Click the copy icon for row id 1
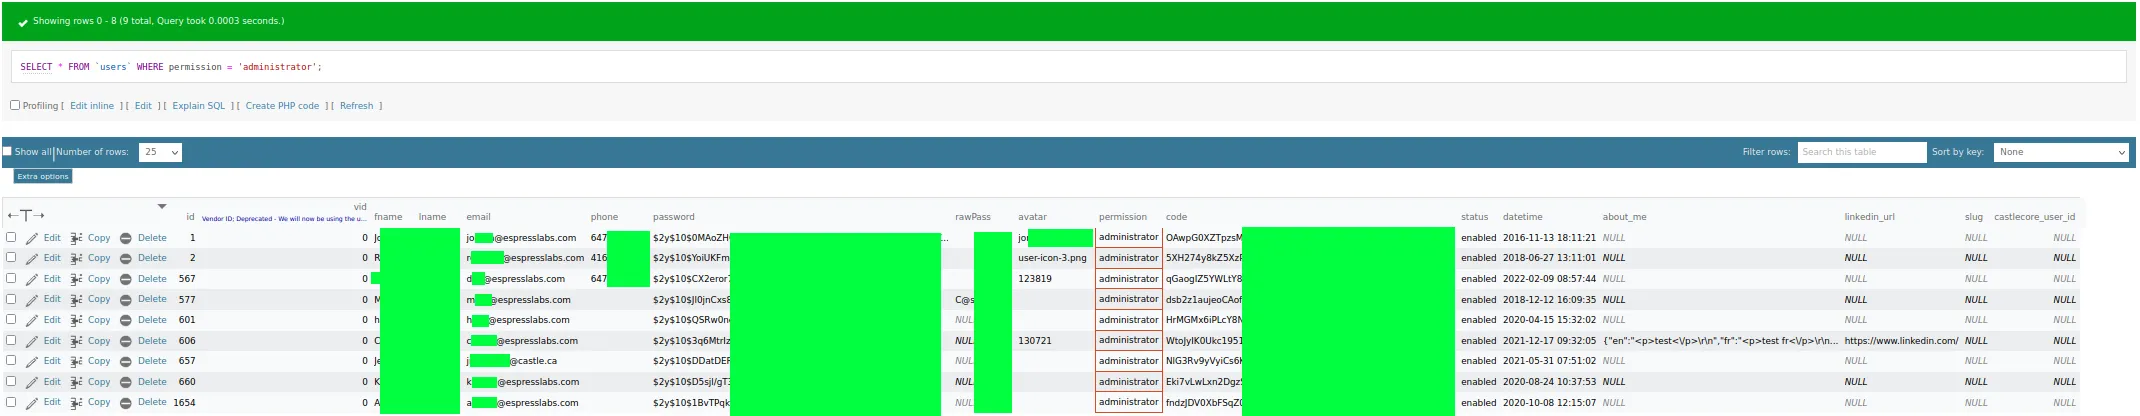The width and height of the screenshot is (2140, 416). pos(76,238)
